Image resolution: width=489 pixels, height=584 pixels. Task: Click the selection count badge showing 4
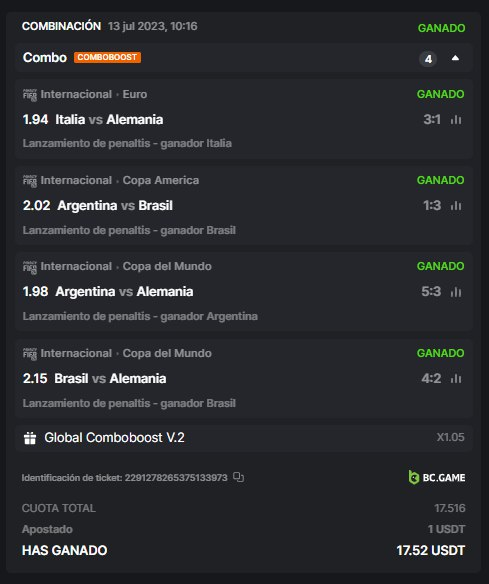pyautogui.click(x=428, y=59)
